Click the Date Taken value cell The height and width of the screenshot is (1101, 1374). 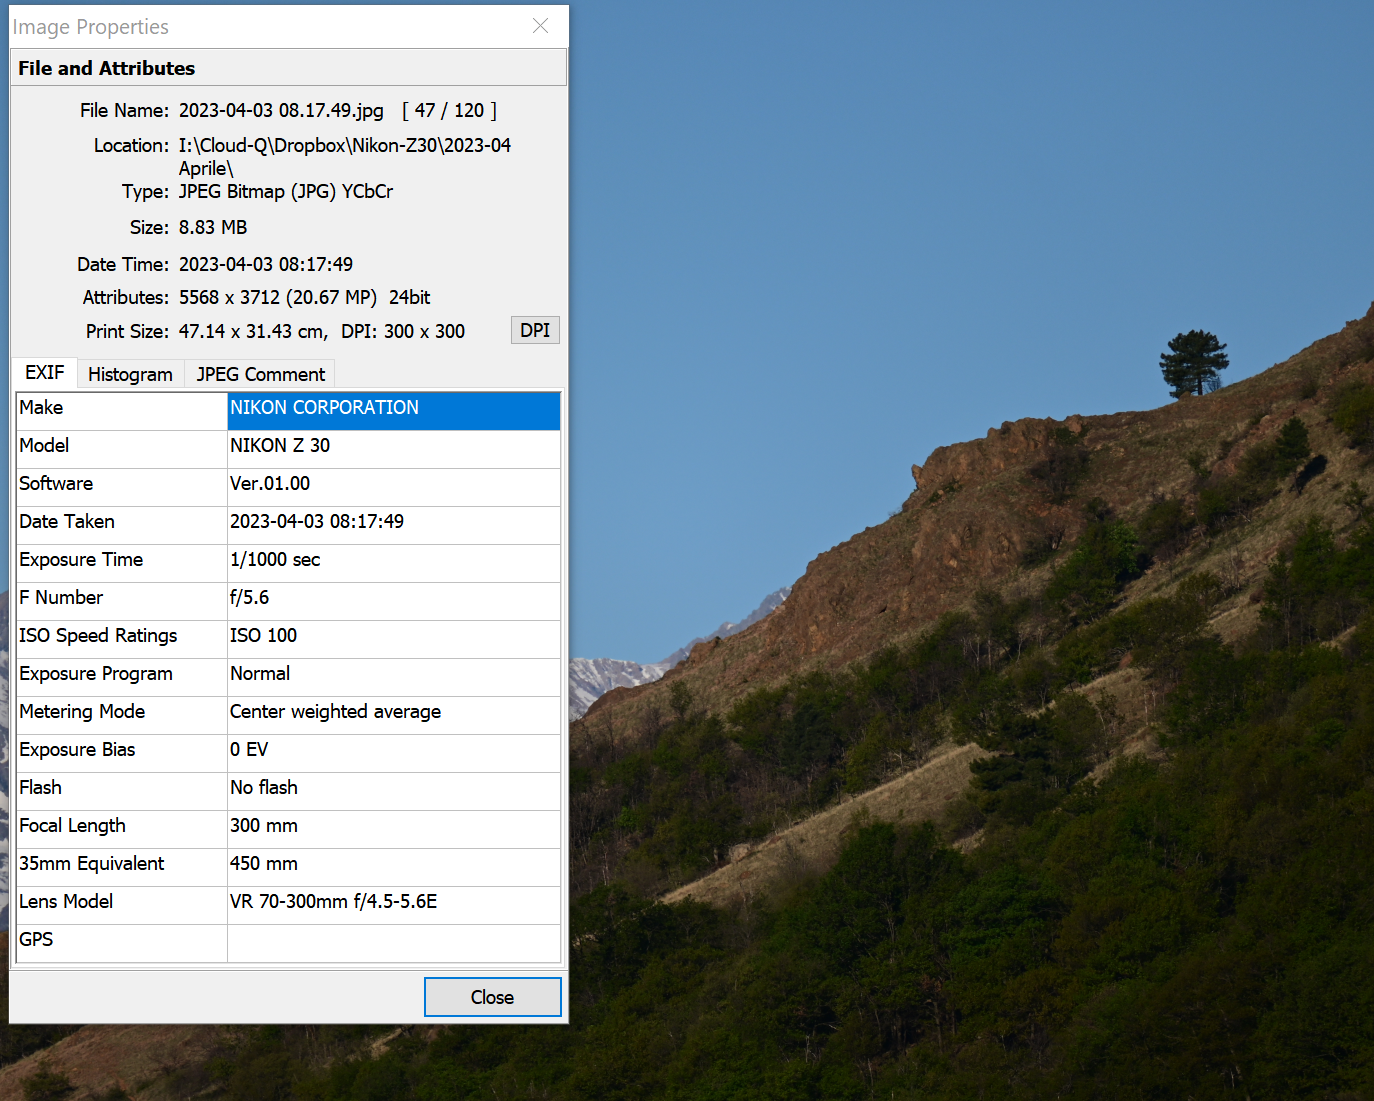(x=393, y=522)
